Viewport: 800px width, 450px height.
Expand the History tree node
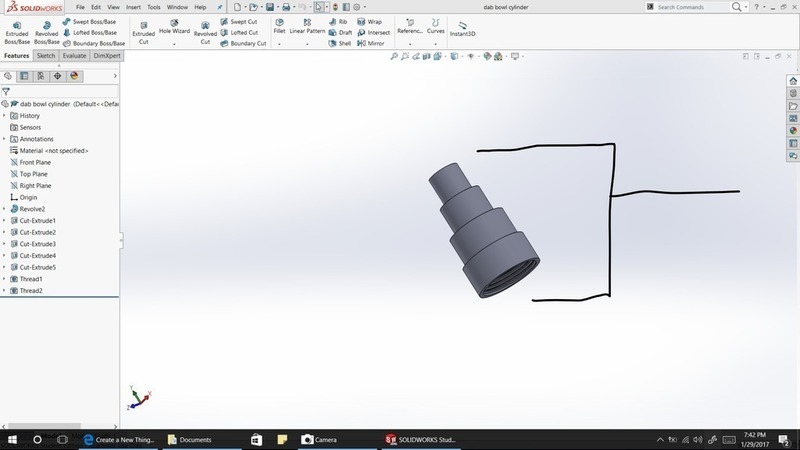[x=5, y=116]
